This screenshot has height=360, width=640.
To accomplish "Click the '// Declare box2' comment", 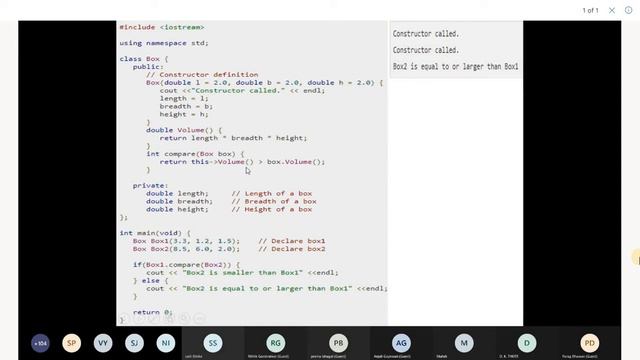I will coord(292,249).
